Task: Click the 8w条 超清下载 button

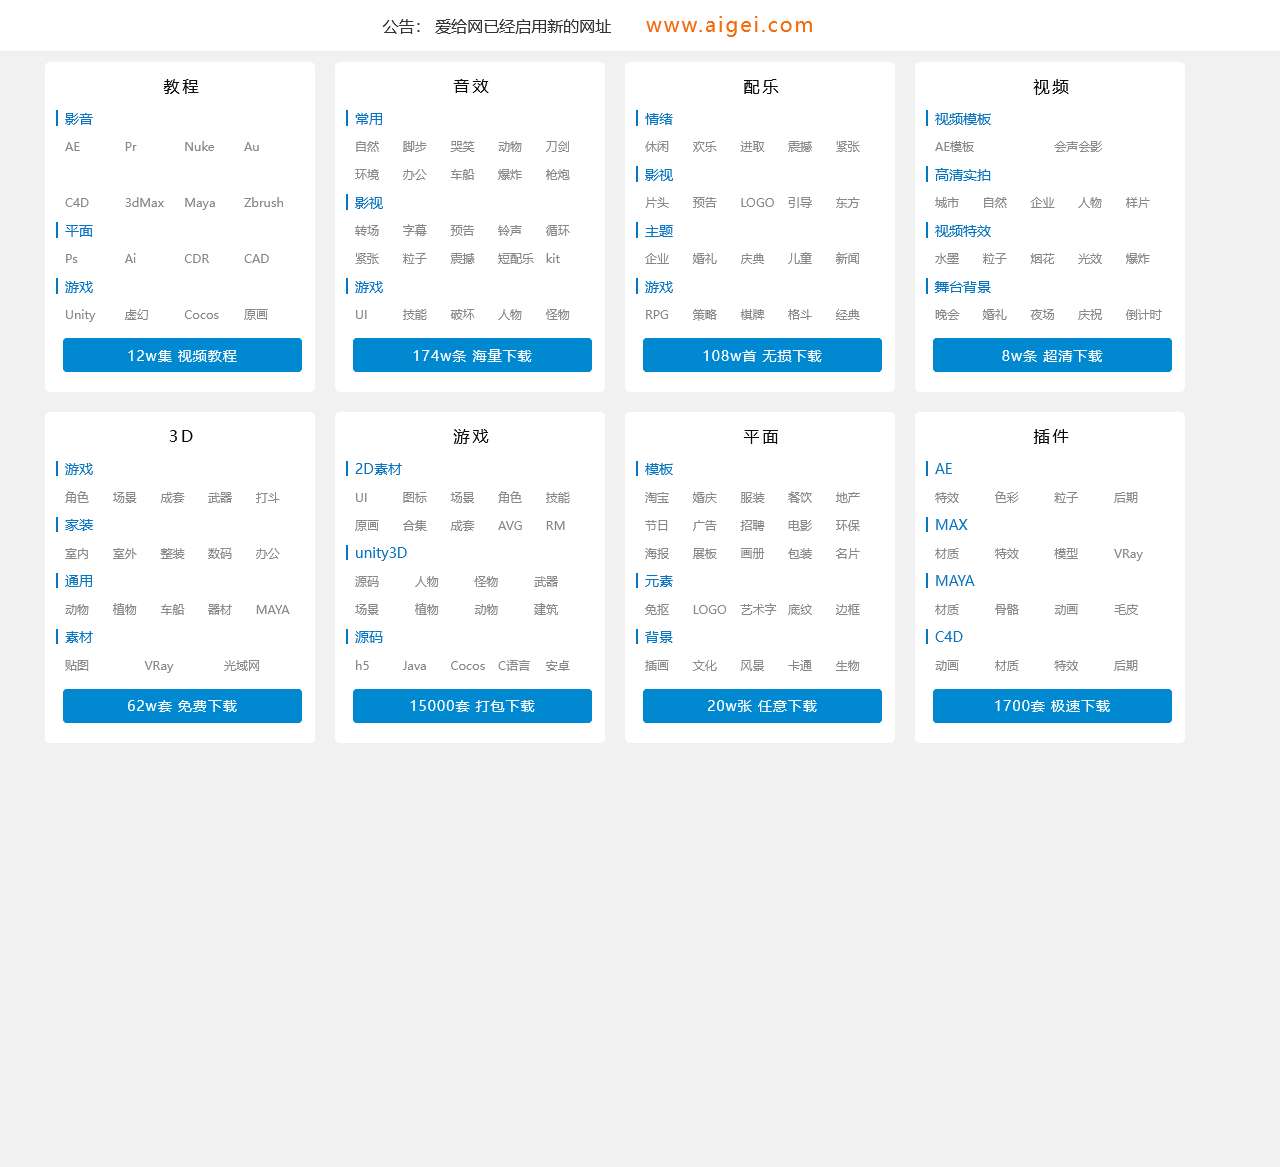Action: pos(1052,355)
